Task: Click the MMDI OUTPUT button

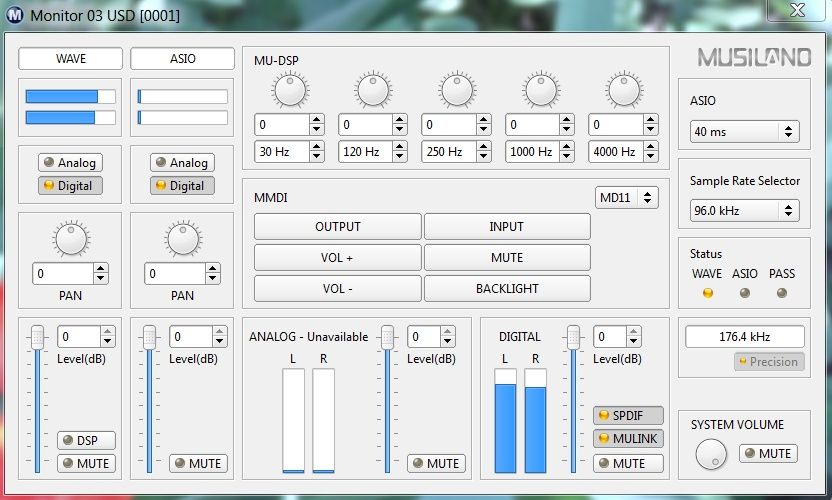Action: [x=337, y=227]
